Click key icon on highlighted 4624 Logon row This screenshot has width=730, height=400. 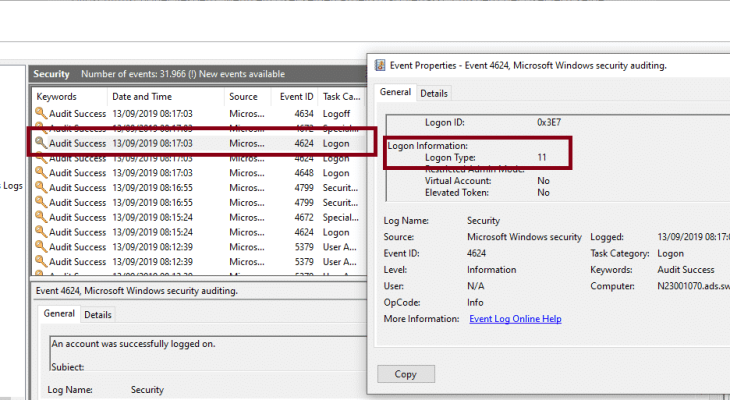pos(40,143)
